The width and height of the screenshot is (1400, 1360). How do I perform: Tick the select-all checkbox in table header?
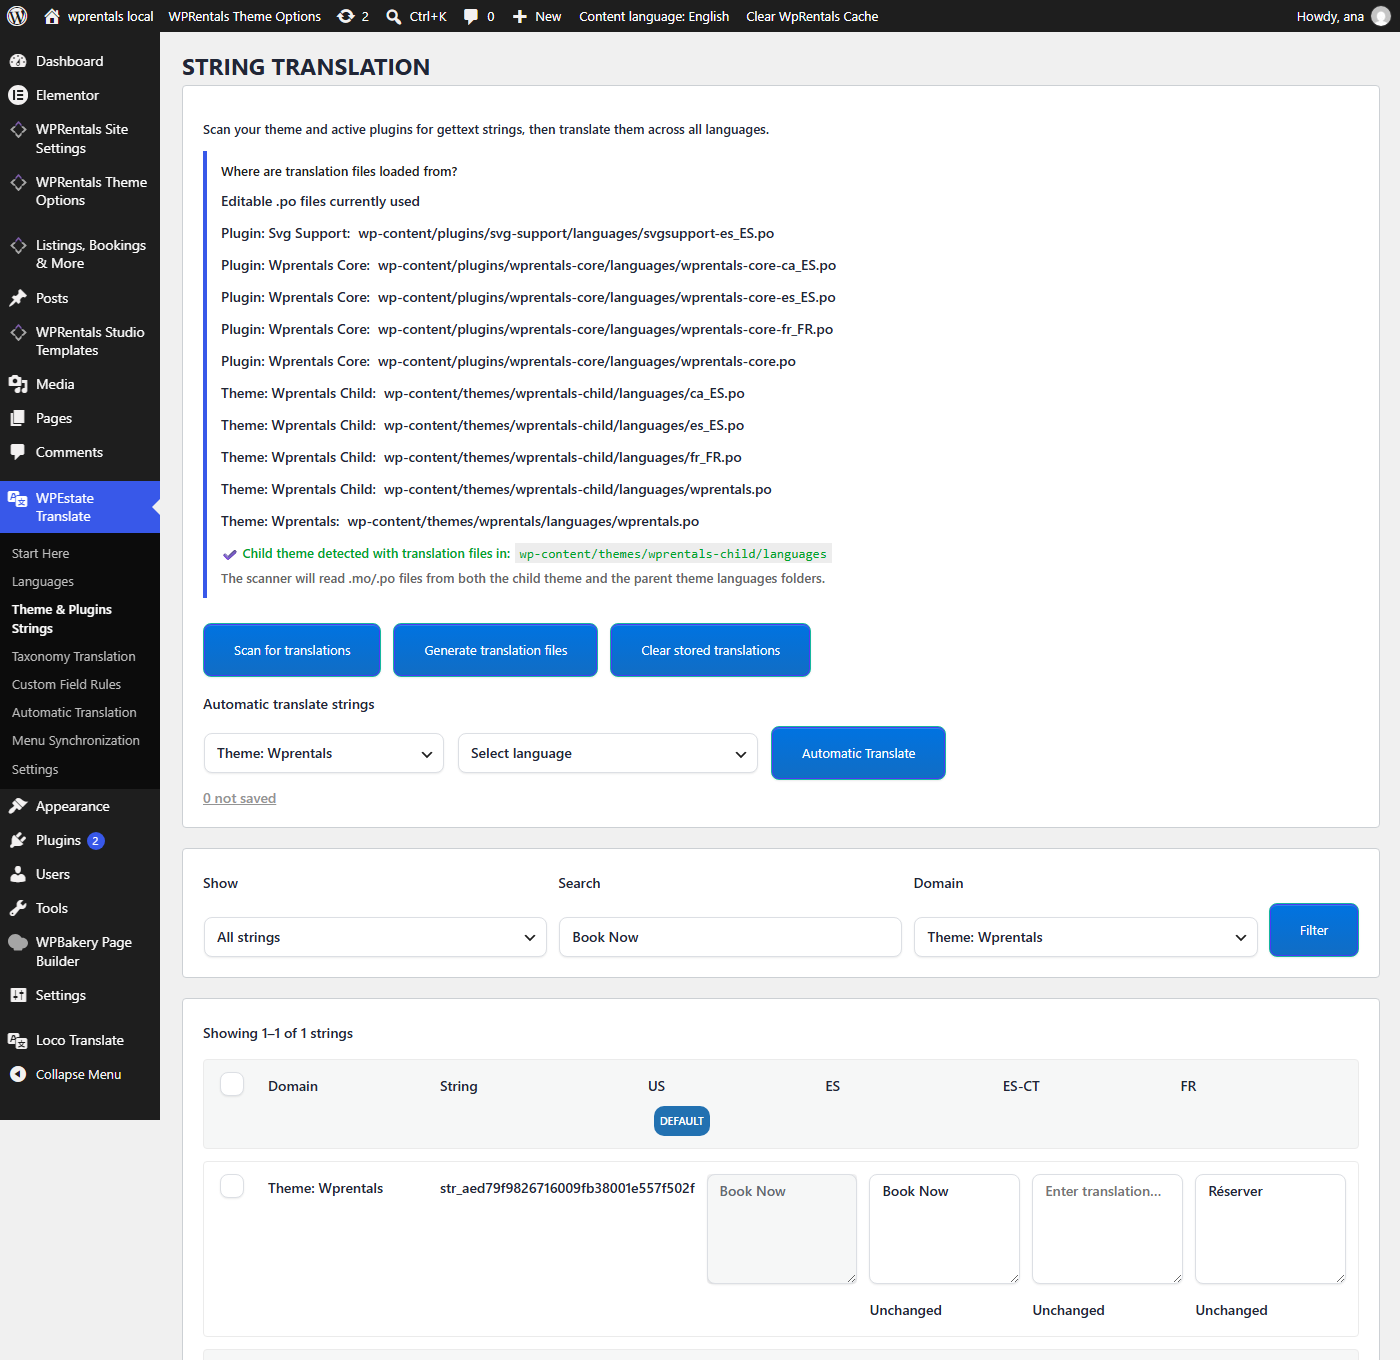[x=232, y=1085]
